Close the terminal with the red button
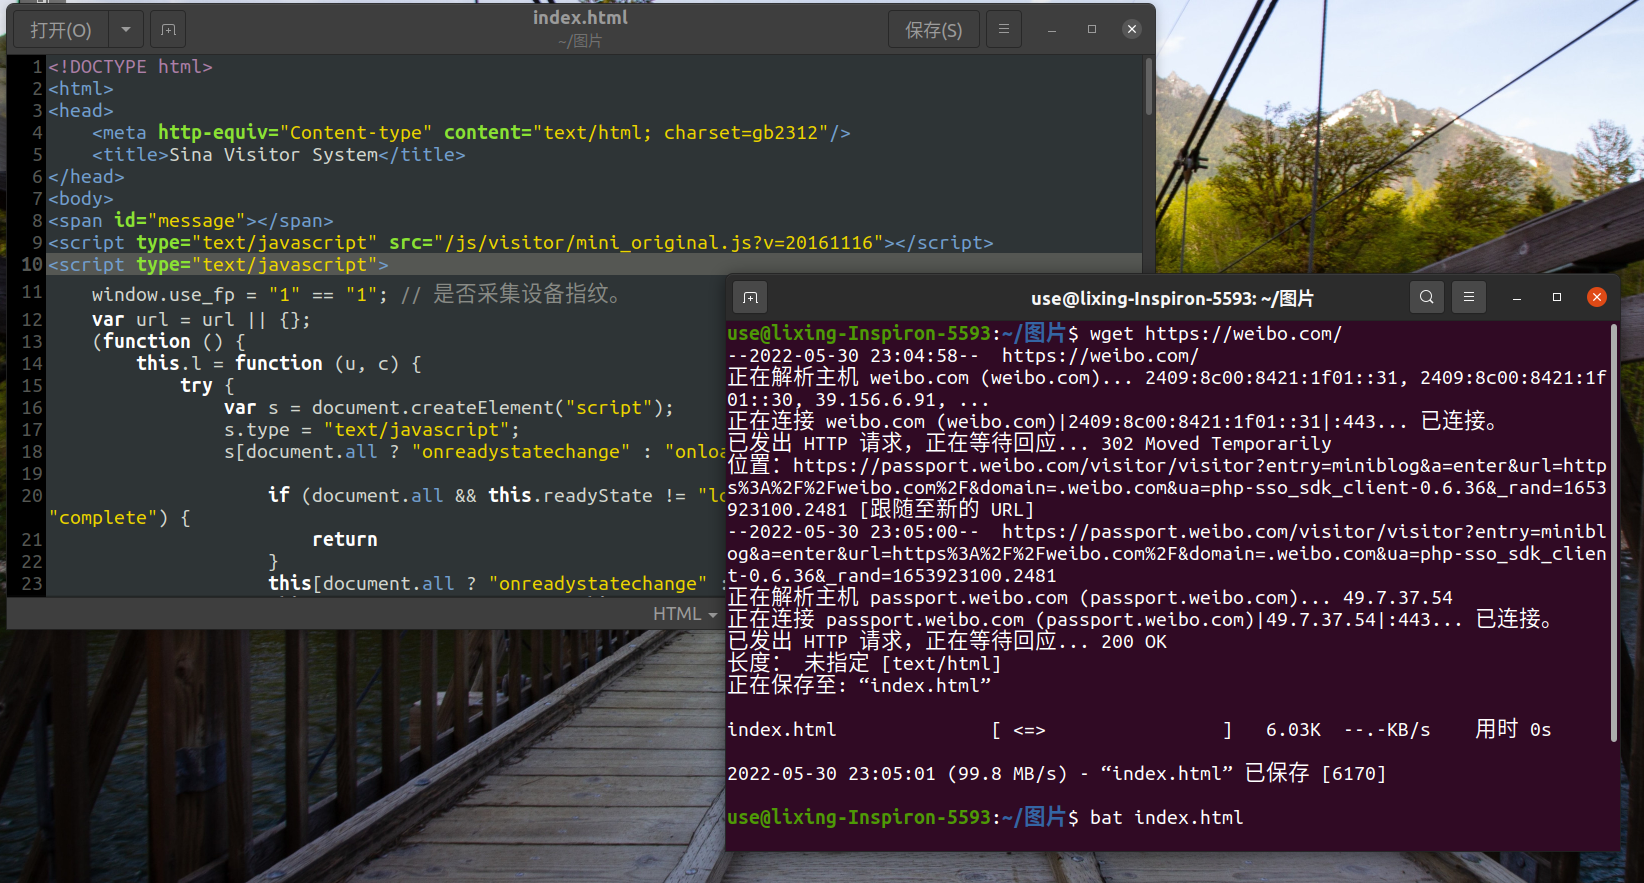 tap(1597, 297)
